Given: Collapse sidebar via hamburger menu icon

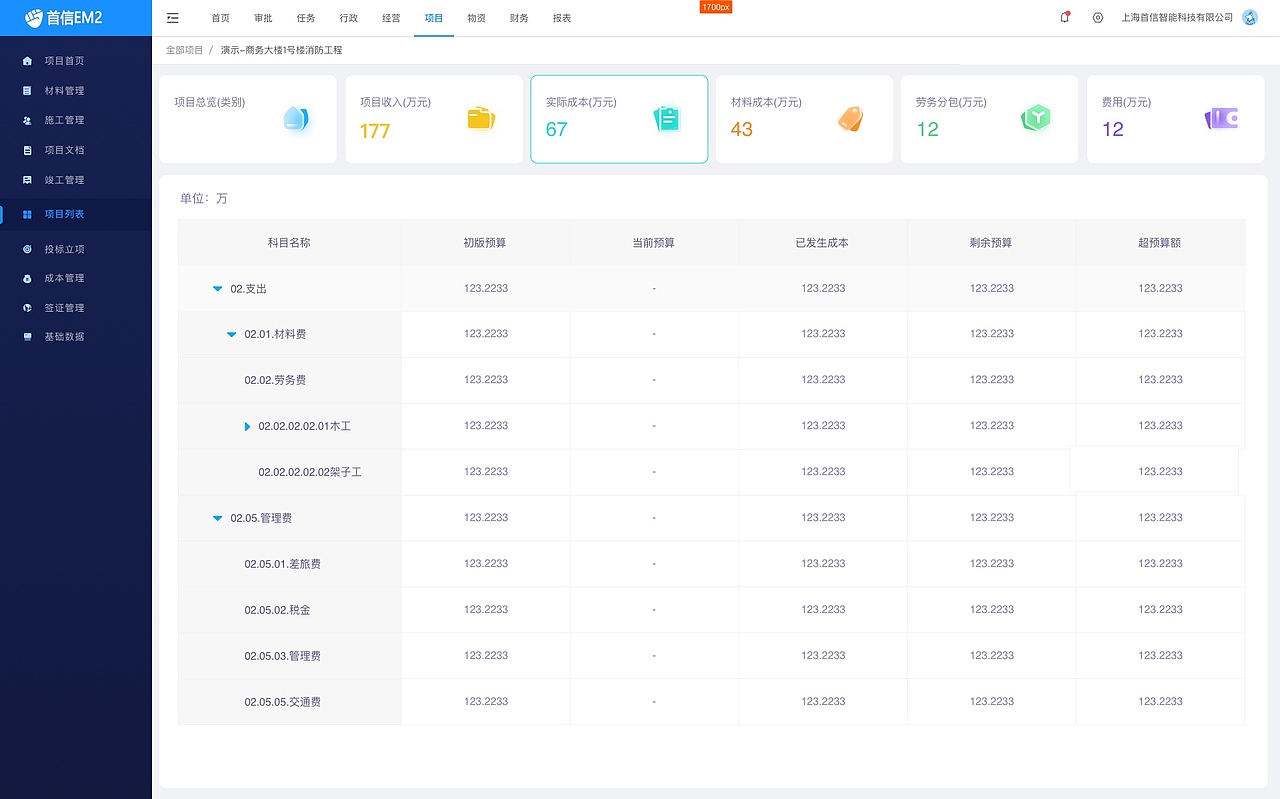Looking at the screenshot, I should (173, 18).
